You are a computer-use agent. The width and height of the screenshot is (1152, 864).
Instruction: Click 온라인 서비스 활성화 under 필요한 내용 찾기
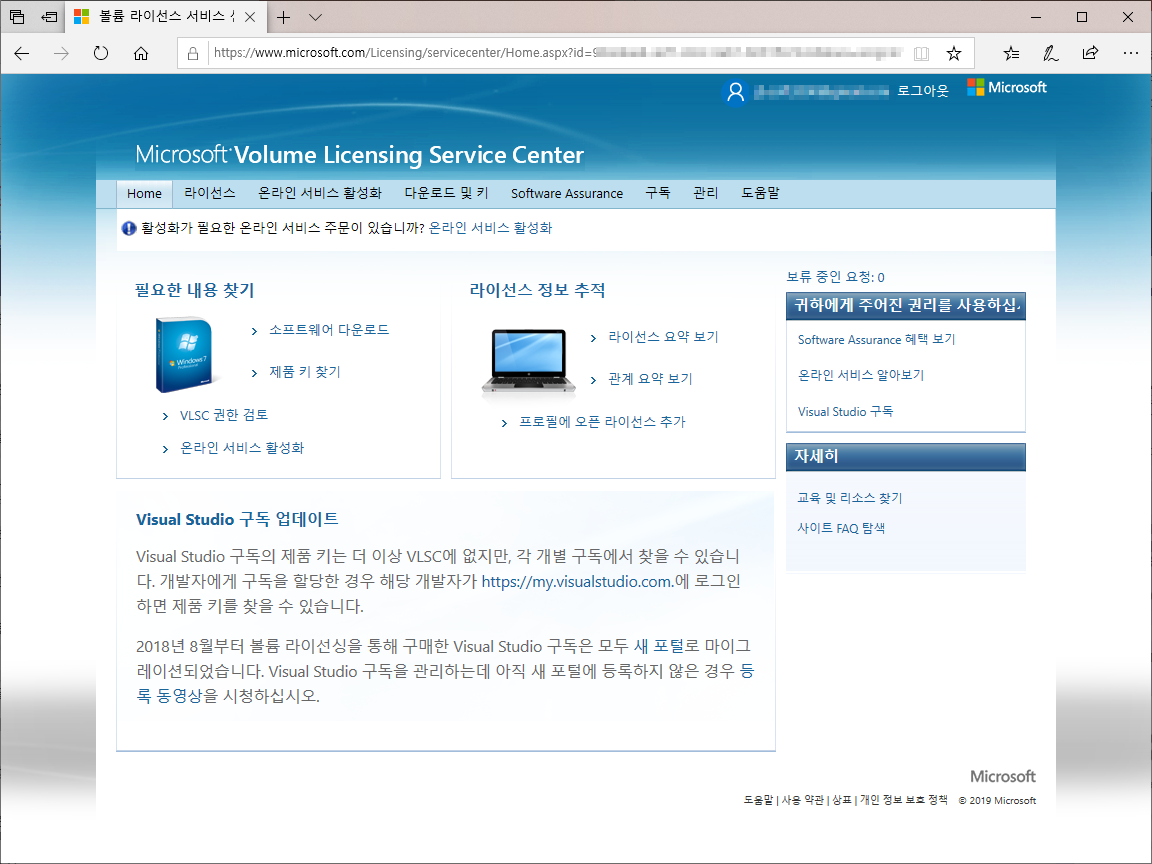[242, 448]
